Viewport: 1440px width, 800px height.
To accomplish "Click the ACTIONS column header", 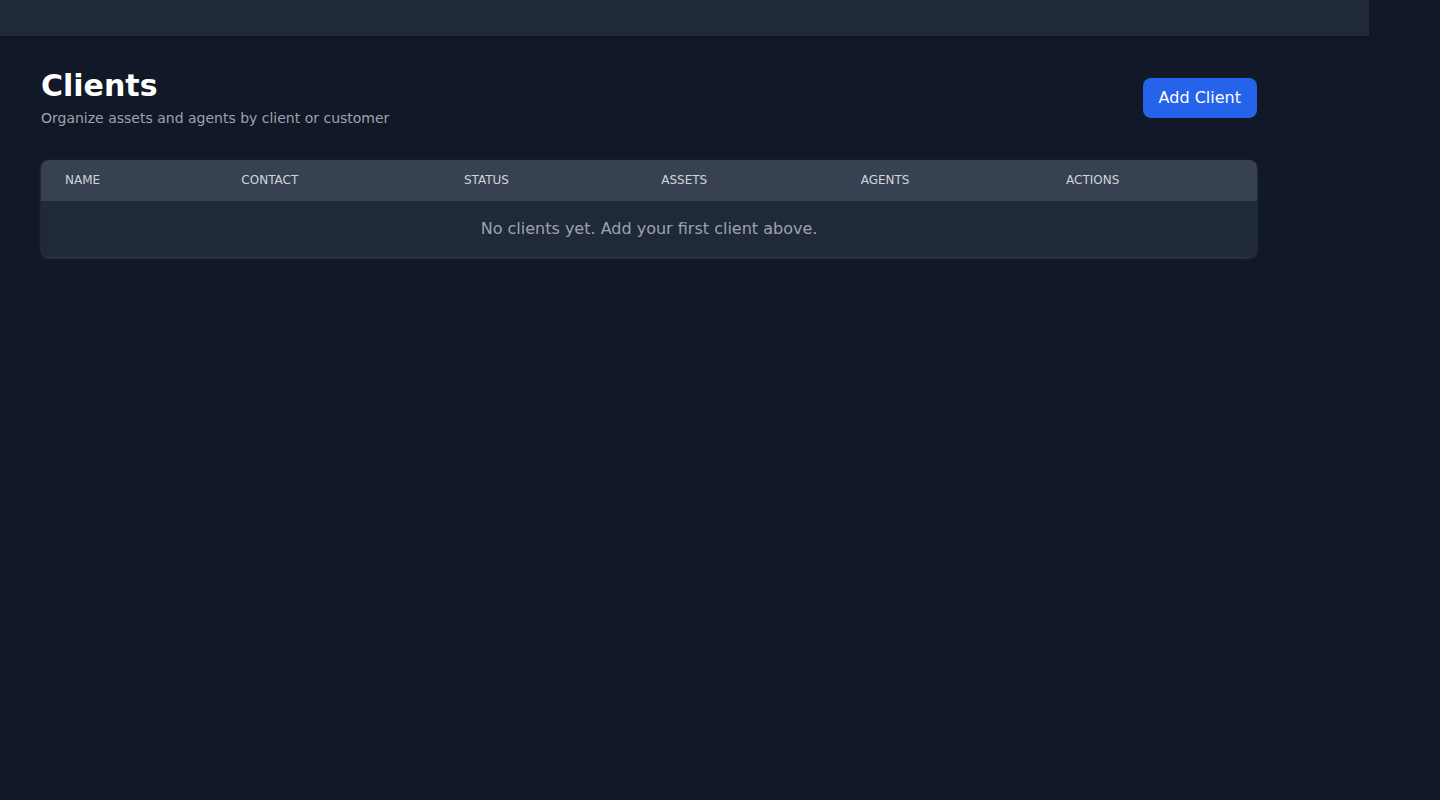I will tap(1092, 180).
